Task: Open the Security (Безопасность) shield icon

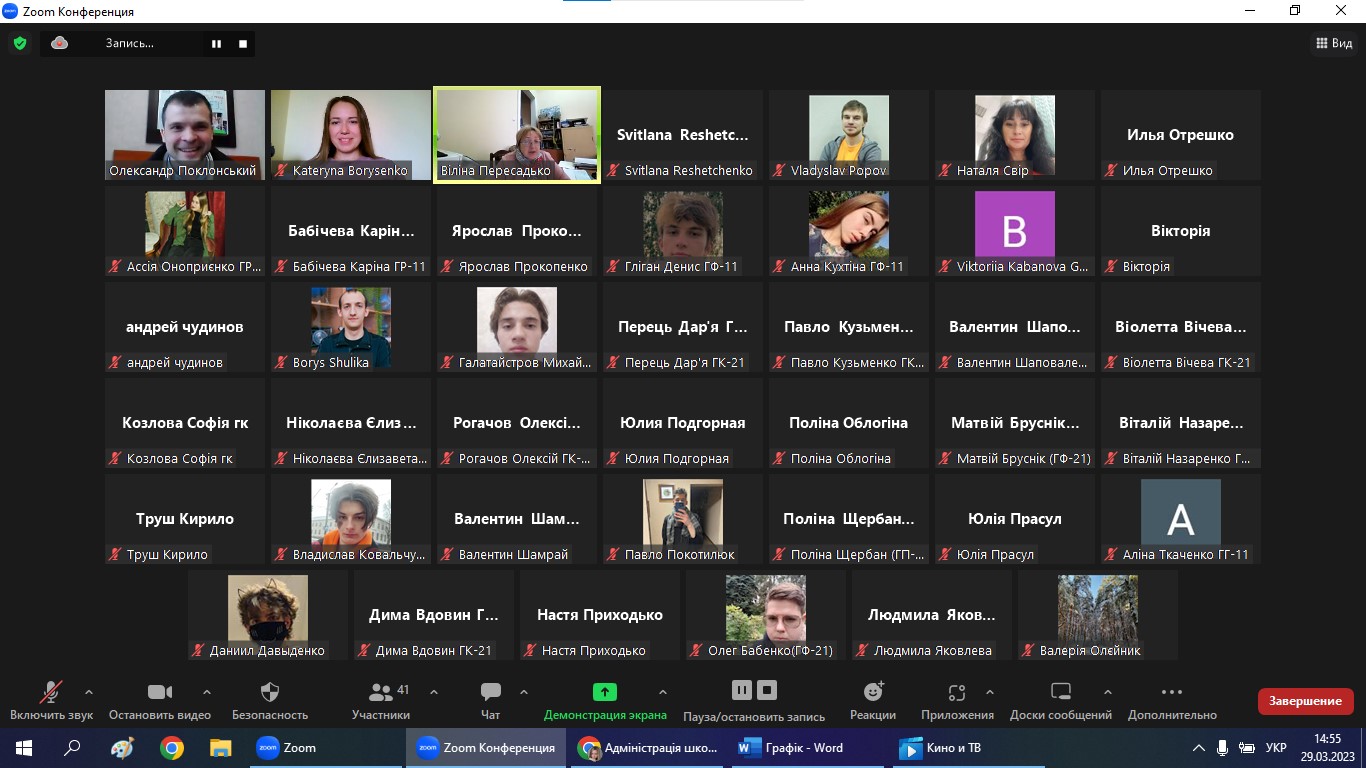Action: 270,692
